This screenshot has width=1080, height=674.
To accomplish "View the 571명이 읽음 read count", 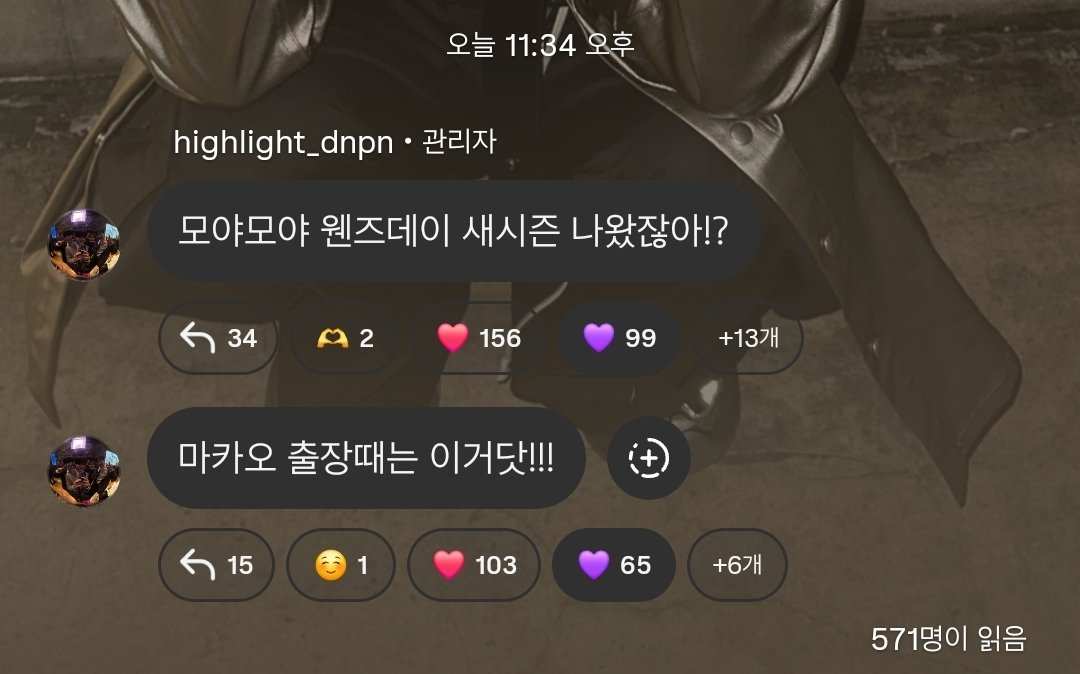I will pyautogui.click(x=948, y=639).
